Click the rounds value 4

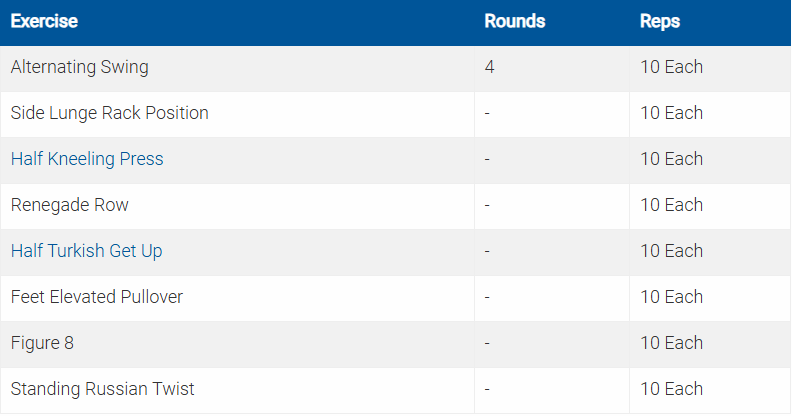[x=489, y=67]
